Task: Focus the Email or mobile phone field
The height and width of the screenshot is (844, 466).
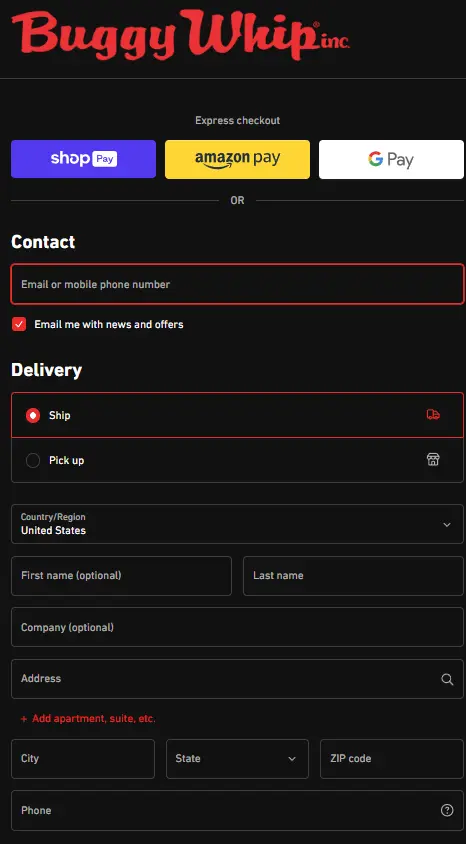Action: [237, 284]
